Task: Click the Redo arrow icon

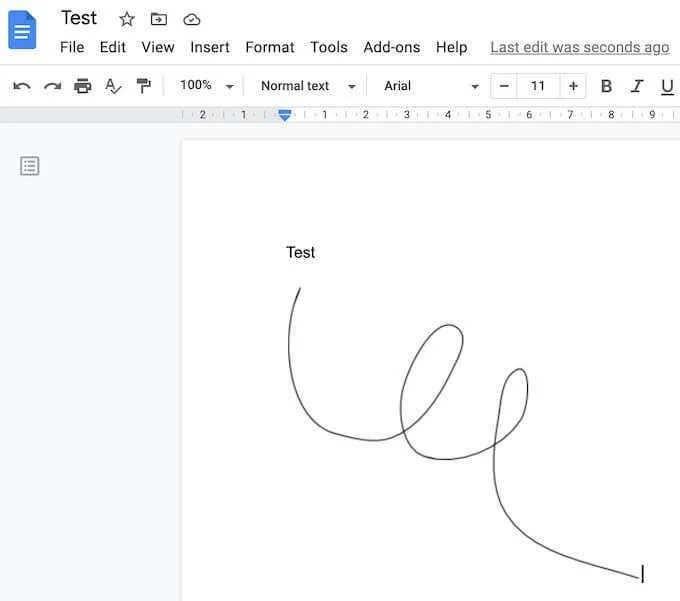Action: [x=52, y=86]
